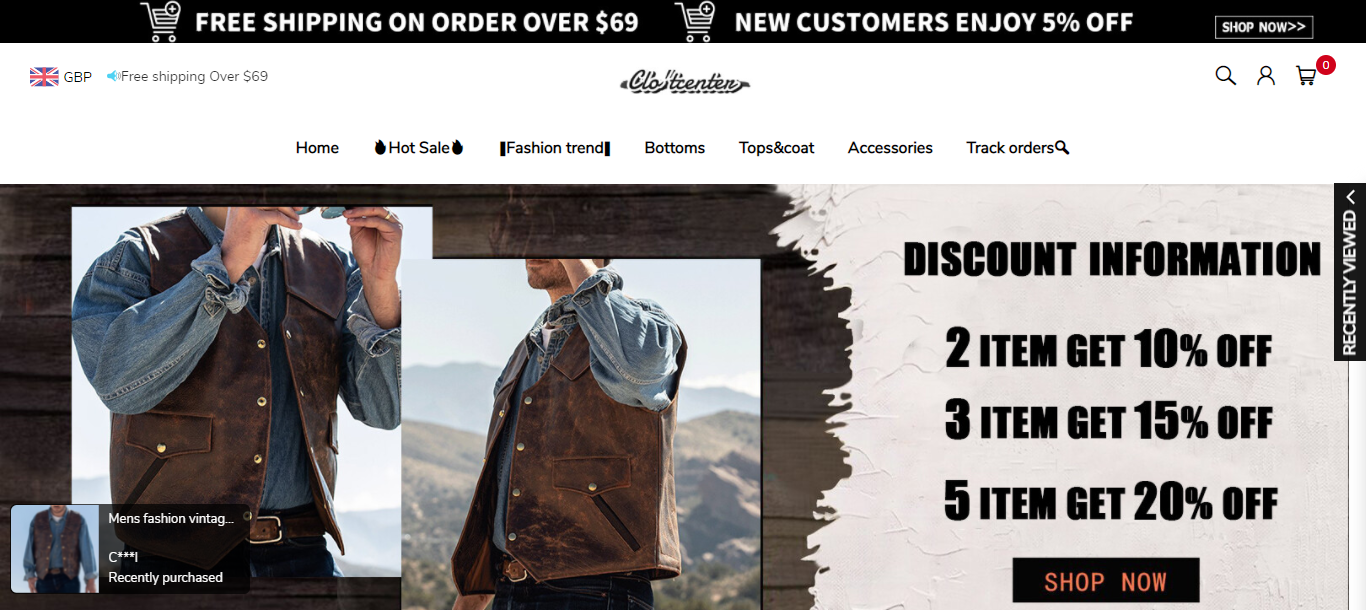
Task: Open the recently purchased vest thumbnail
Action: [55, 549]
